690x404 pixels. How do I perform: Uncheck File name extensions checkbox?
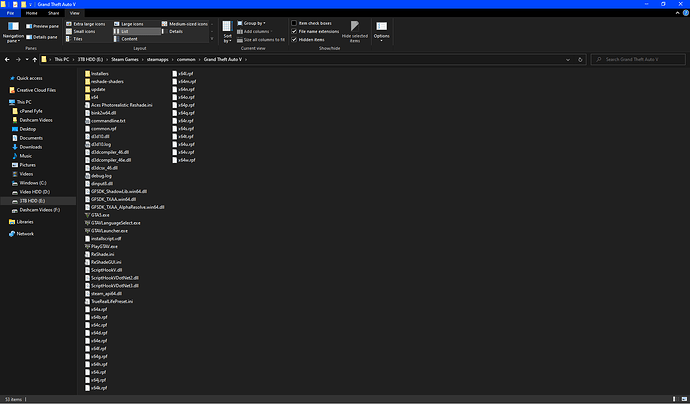click(295, 31)
